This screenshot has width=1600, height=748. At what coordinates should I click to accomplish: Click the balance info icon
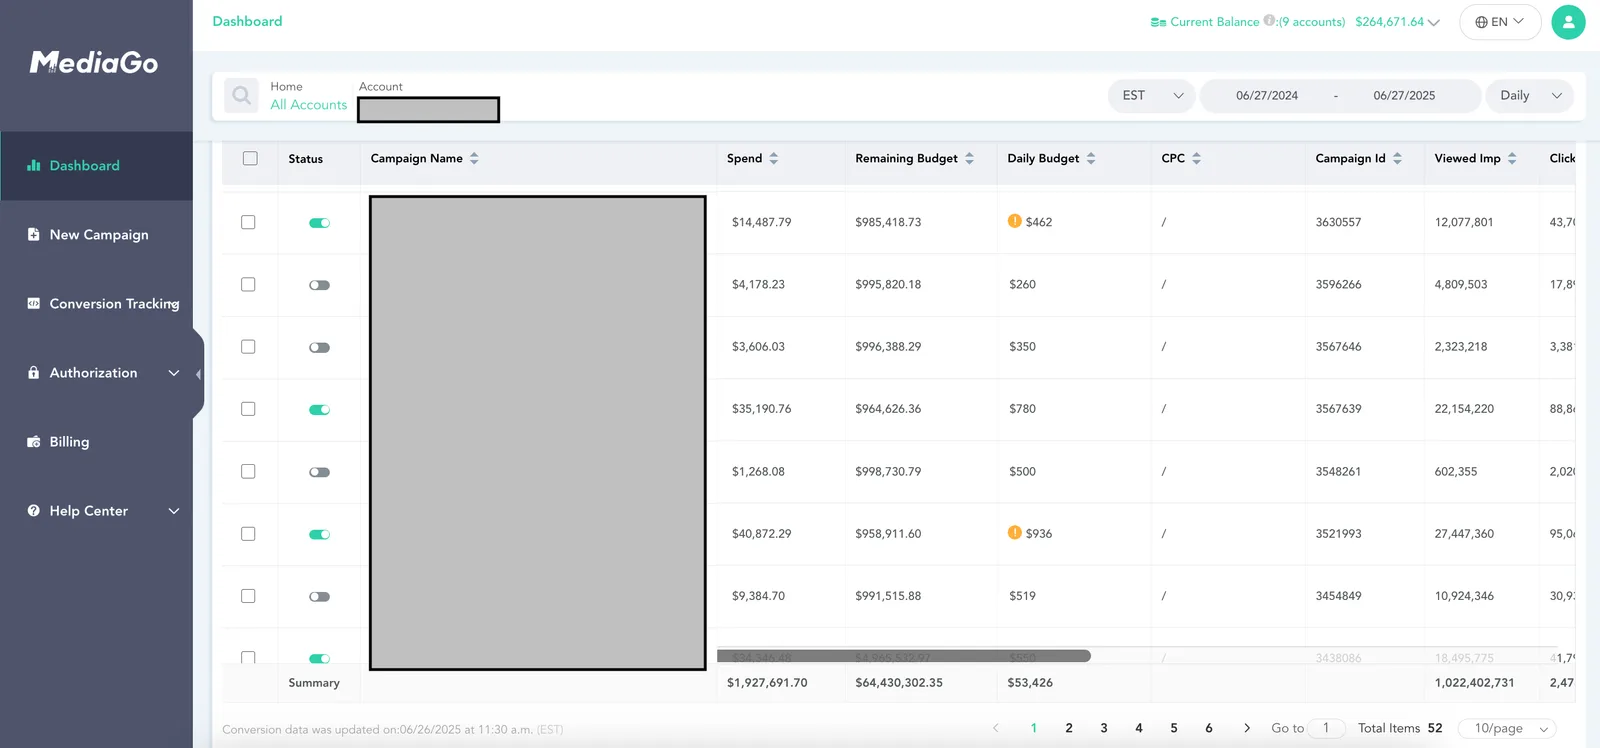(x=1269, y=21)
